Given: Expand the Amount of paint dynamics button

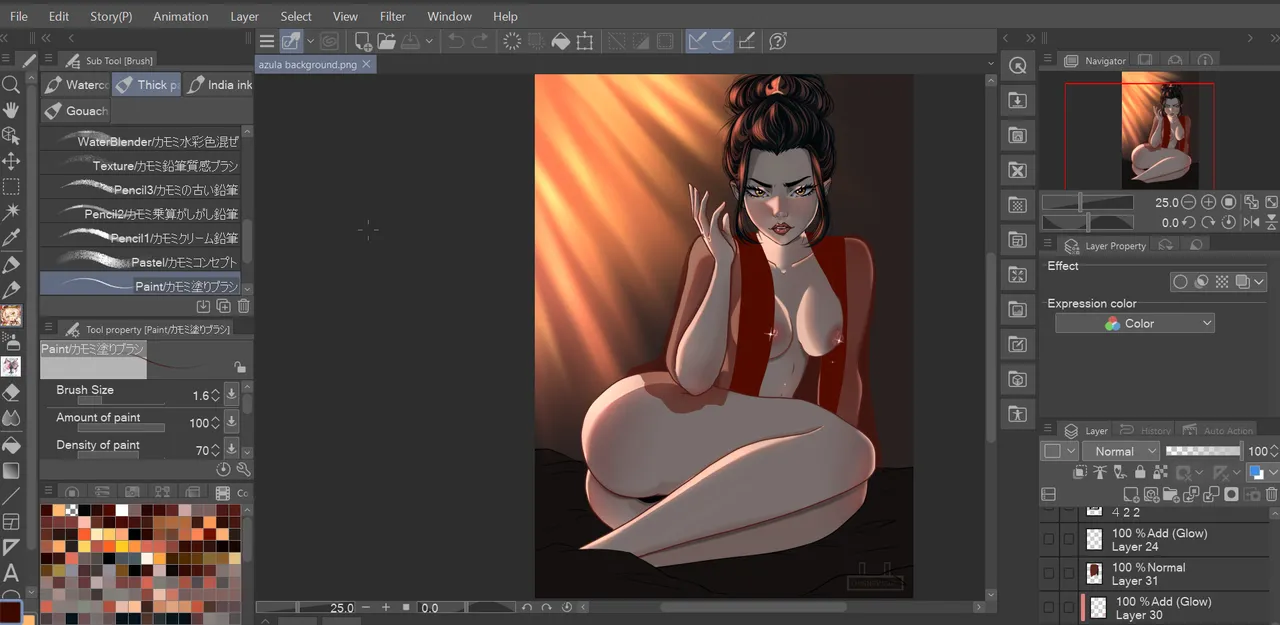Looking at the screenshot, I should [231, 423].
